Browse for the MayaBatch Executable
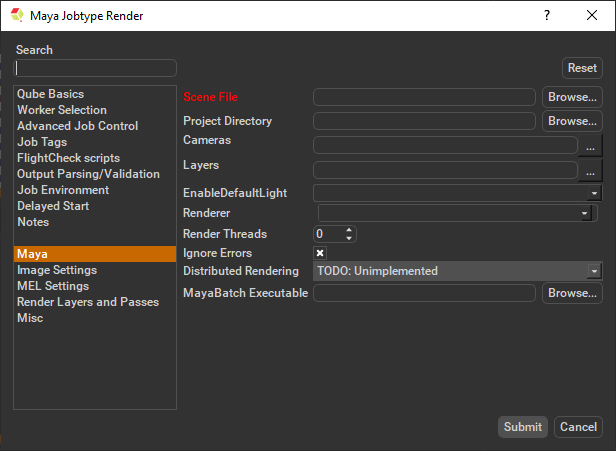Viewport: 616px width, 451px height. (572, 293)
